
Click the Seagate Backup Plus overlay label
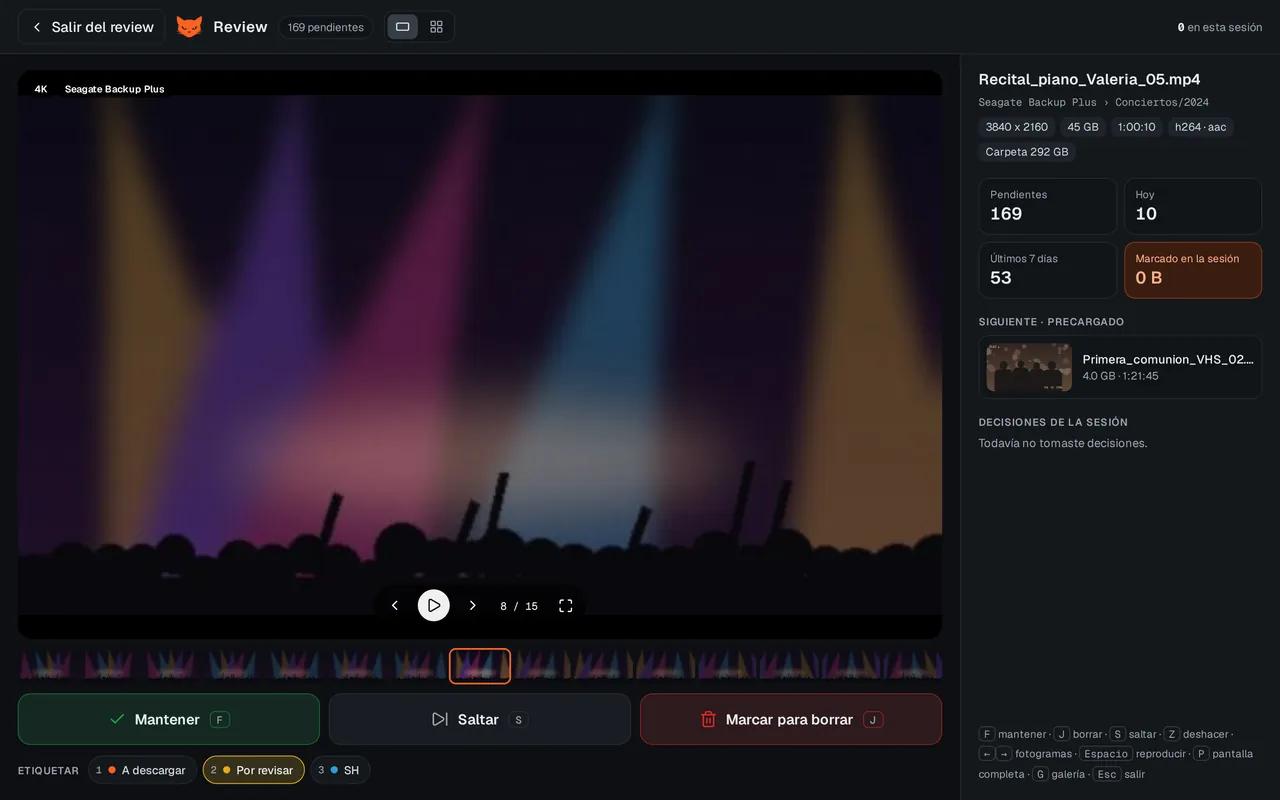click(115, 89)
